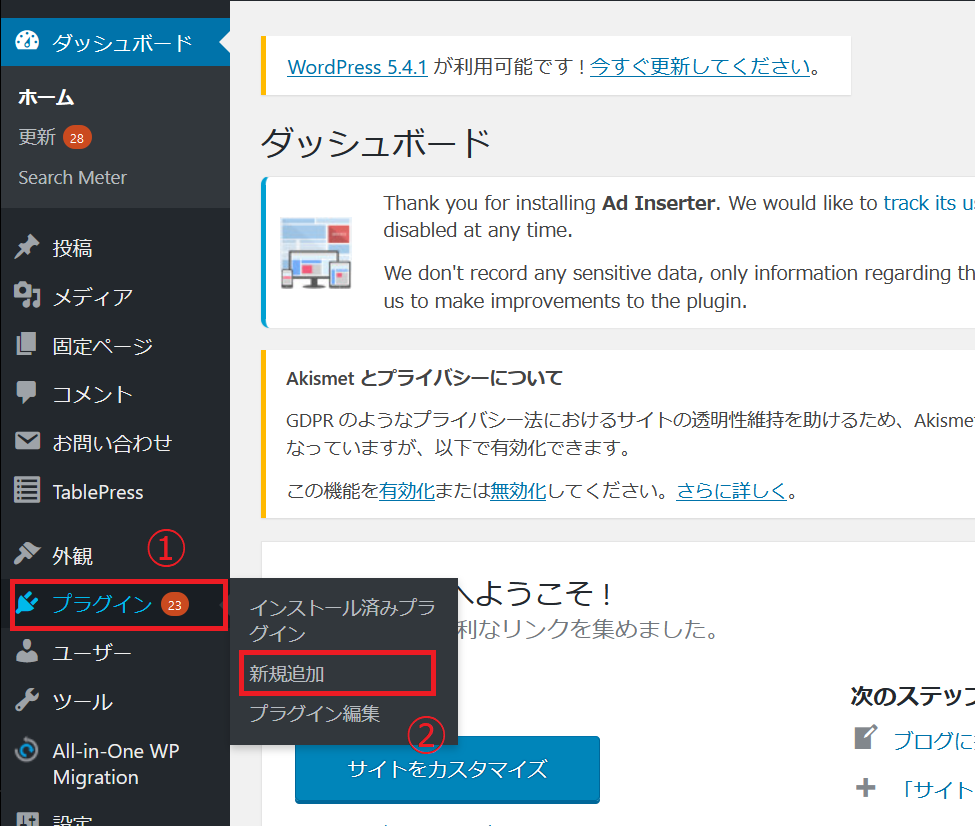Image resolution: width=975 pixels, height=826 pixels.
Task: Select 新規追加 in the plugins submenu
Action: coord(287,674)
